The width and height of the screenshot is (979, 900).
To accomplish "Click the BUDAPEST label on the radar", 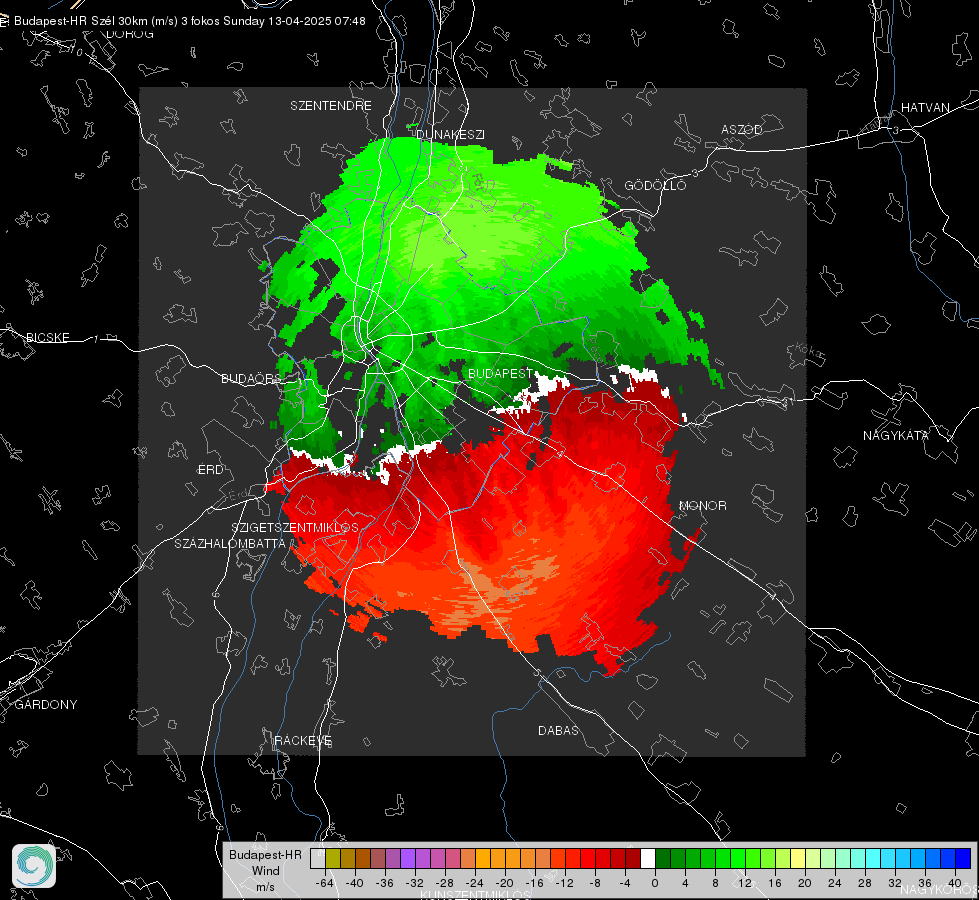I will (x=501, y=373).
